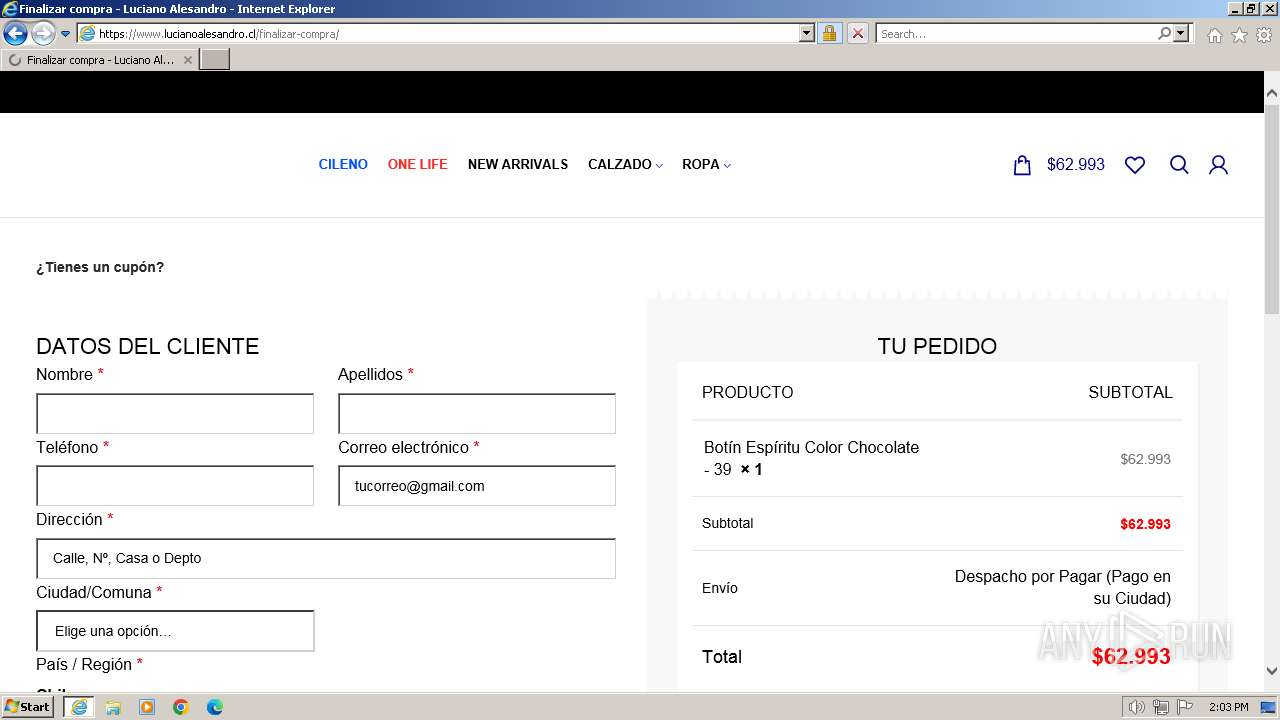
Task: Open the volume speaker tray icon
Action: (x=1137, y=707)
